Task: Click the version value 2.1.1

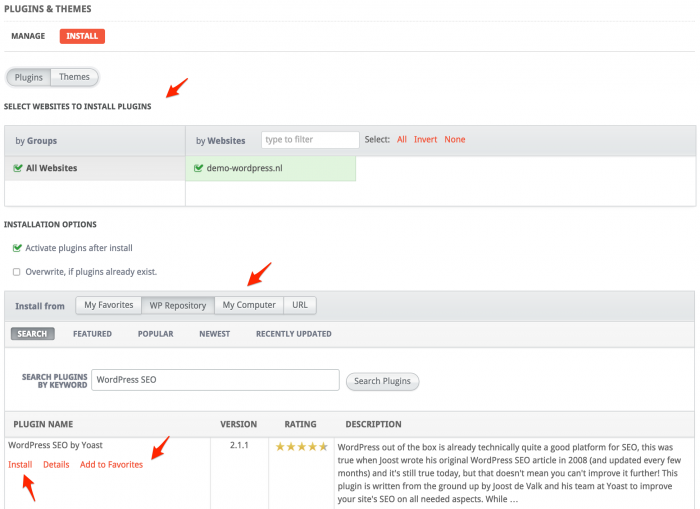Action: click(x=239, y=445)
